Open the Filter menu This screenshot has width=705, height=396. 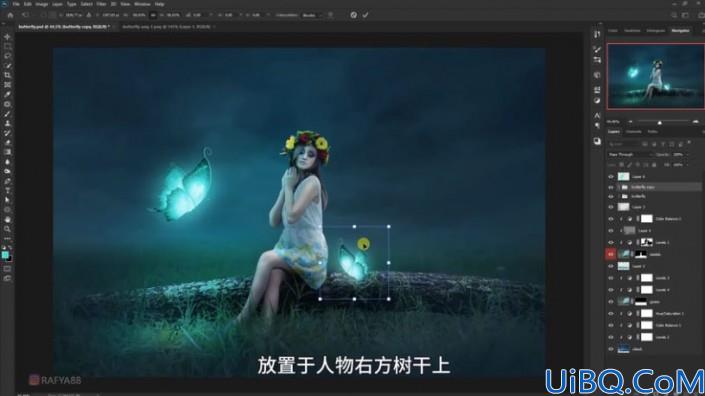[x=101, y=4]
